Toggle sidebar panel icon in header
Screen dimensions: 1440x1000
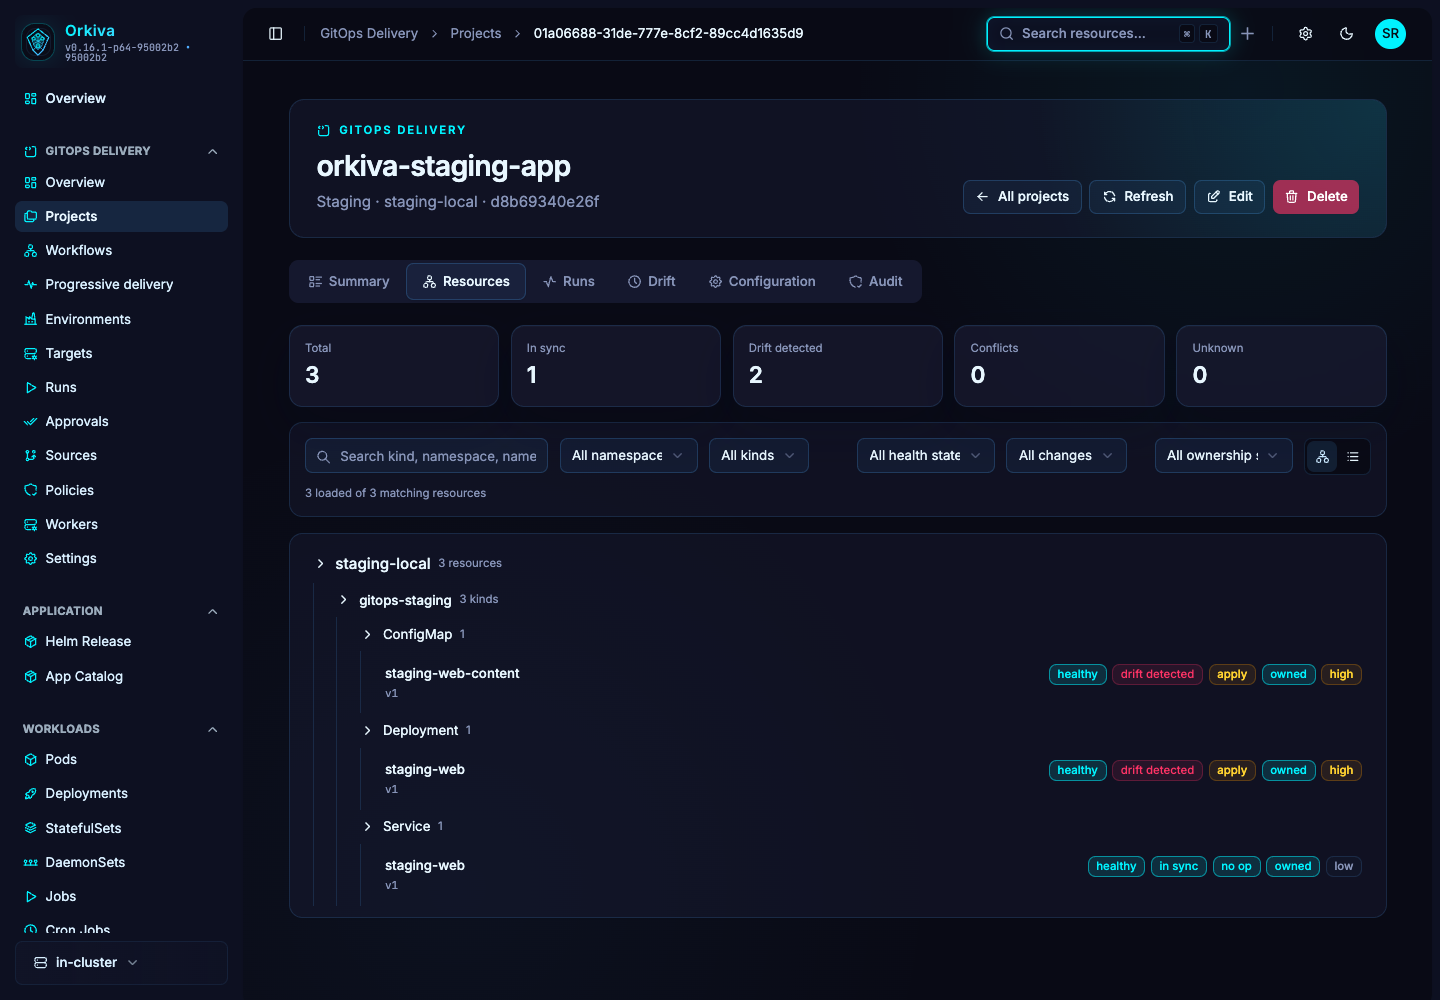276,34
